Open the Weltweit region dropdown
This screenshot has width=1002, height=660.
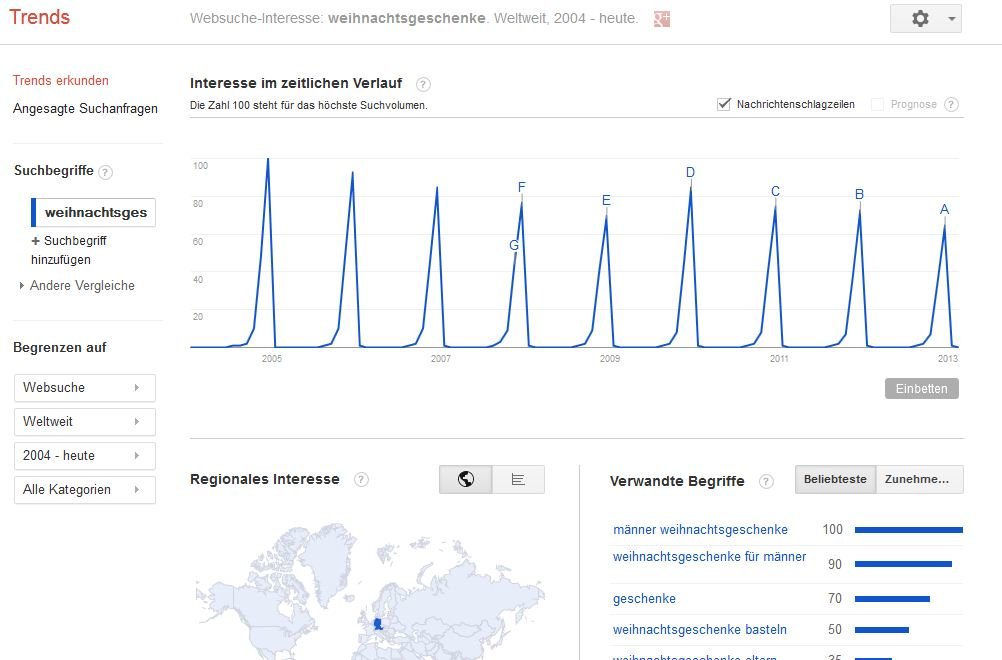[85, 422]
